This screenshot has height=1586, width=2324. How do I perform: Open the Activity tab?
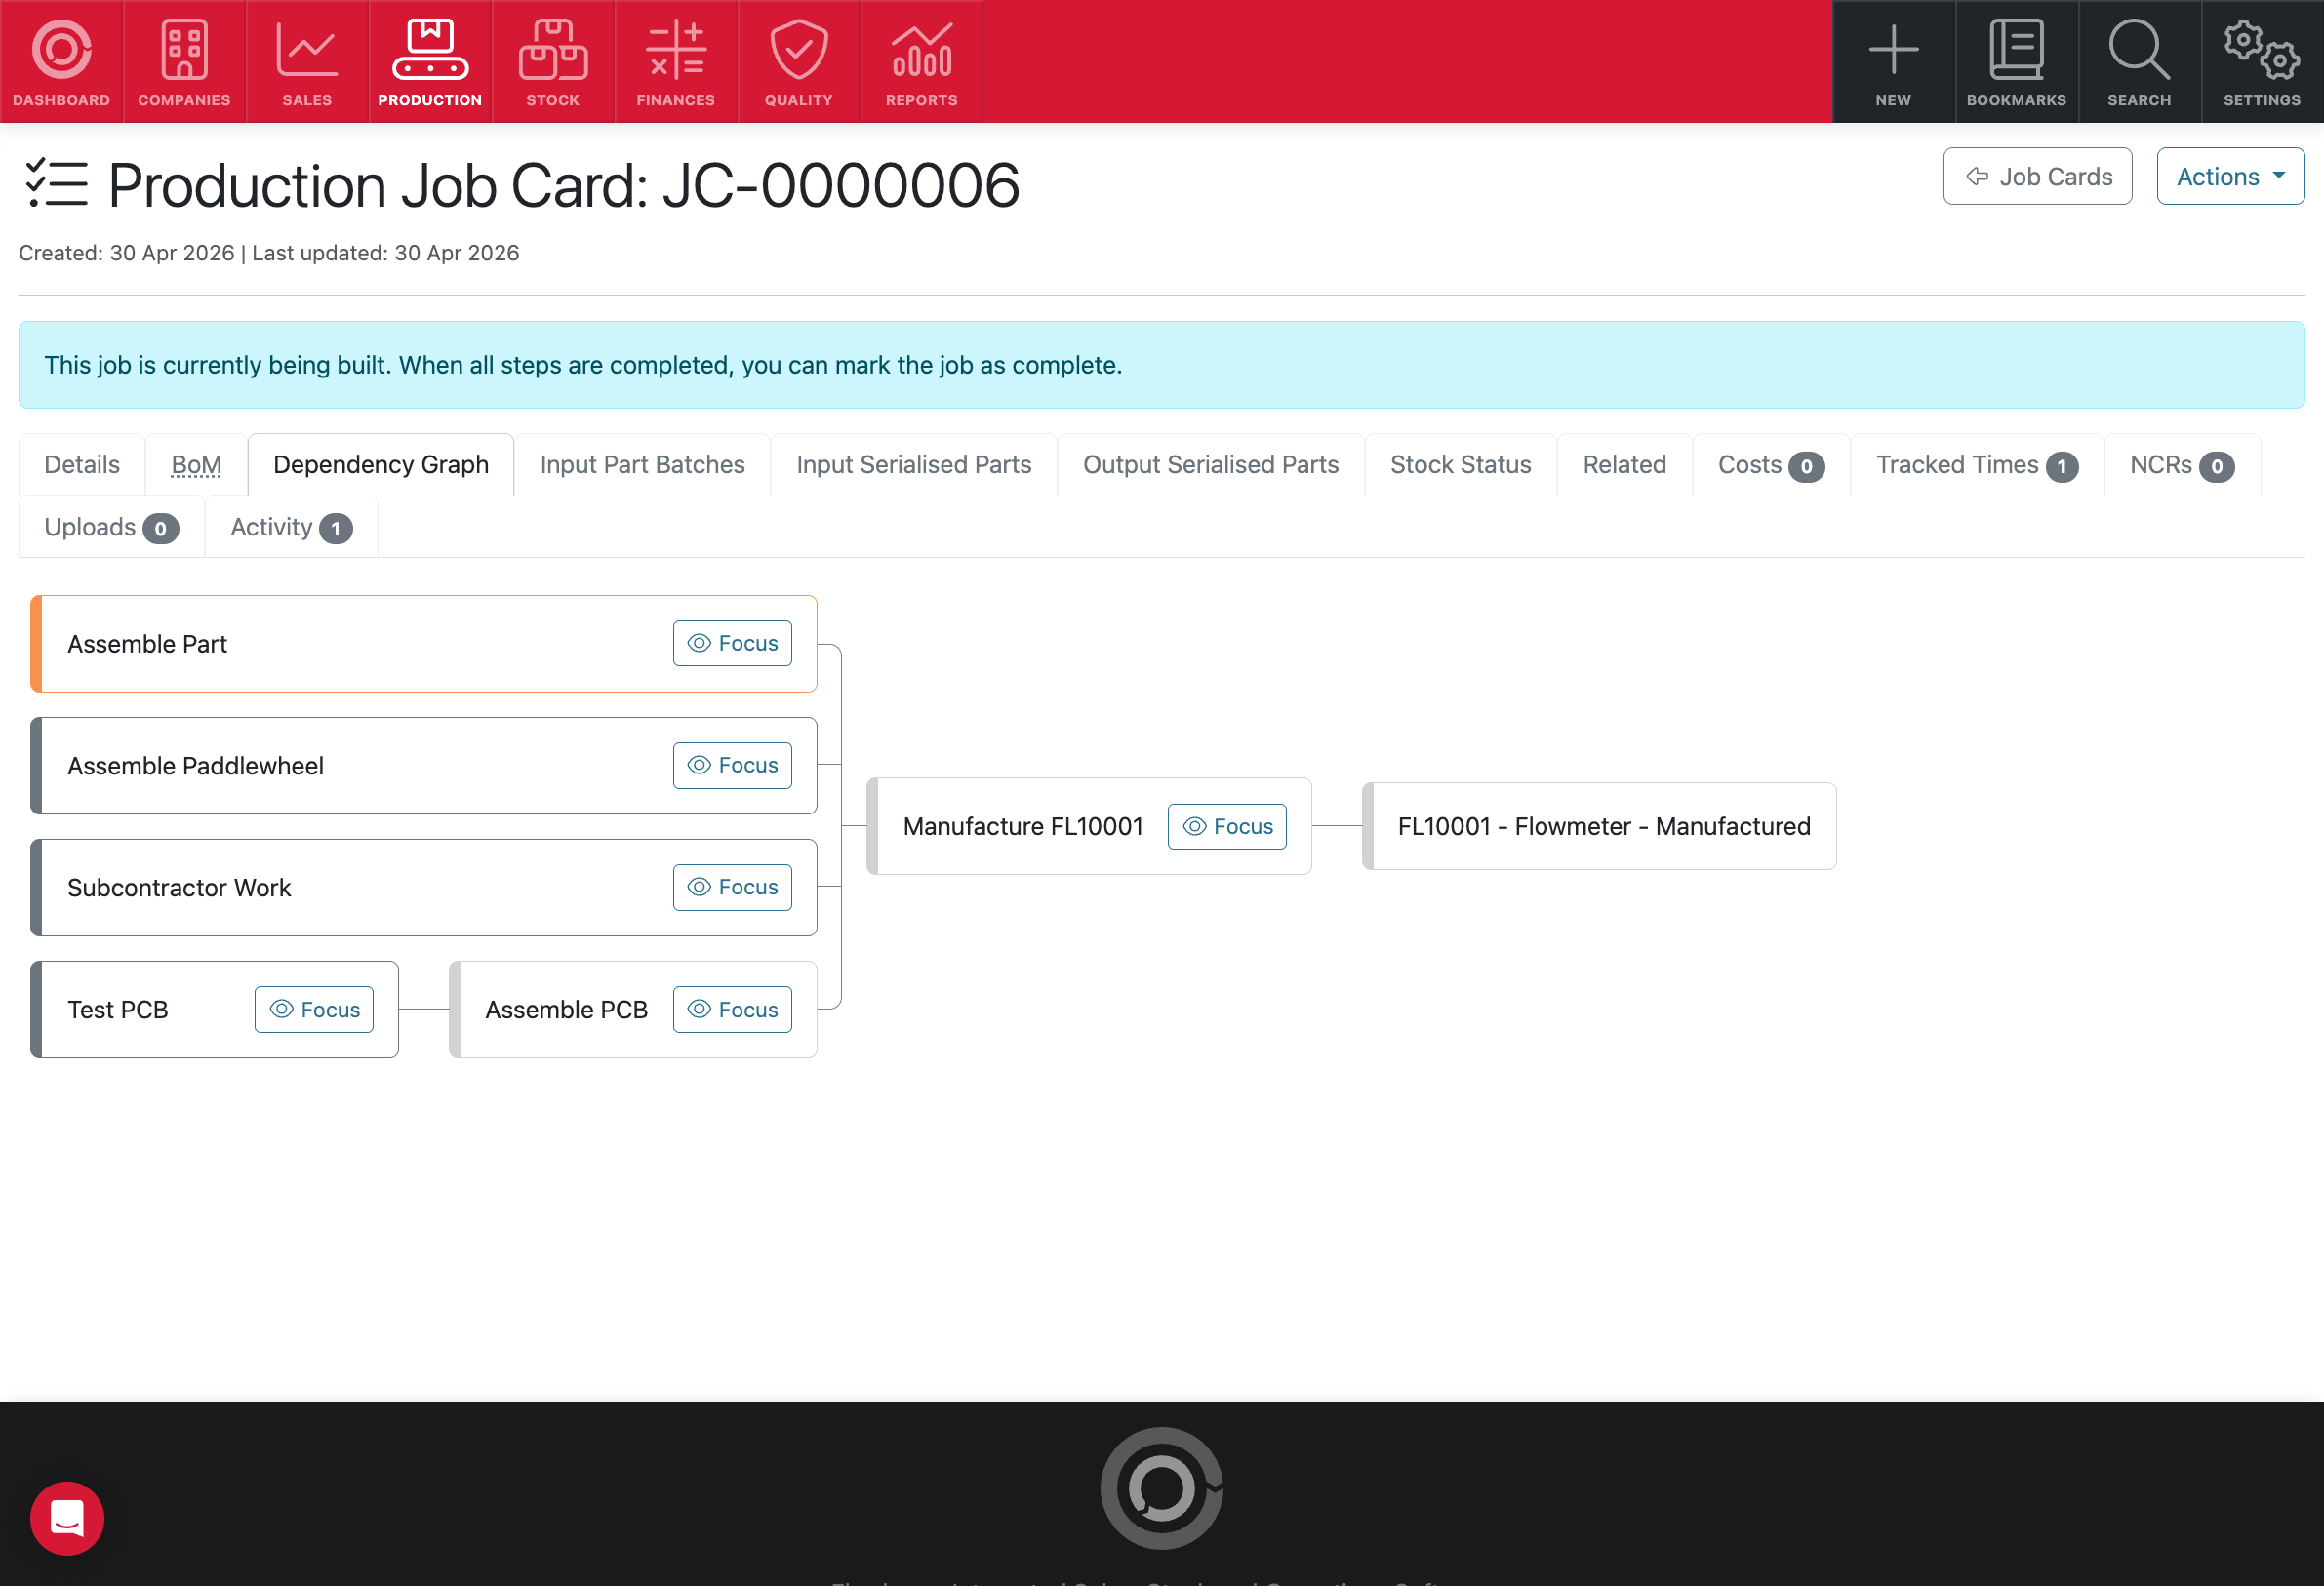[x=291, y=527]
